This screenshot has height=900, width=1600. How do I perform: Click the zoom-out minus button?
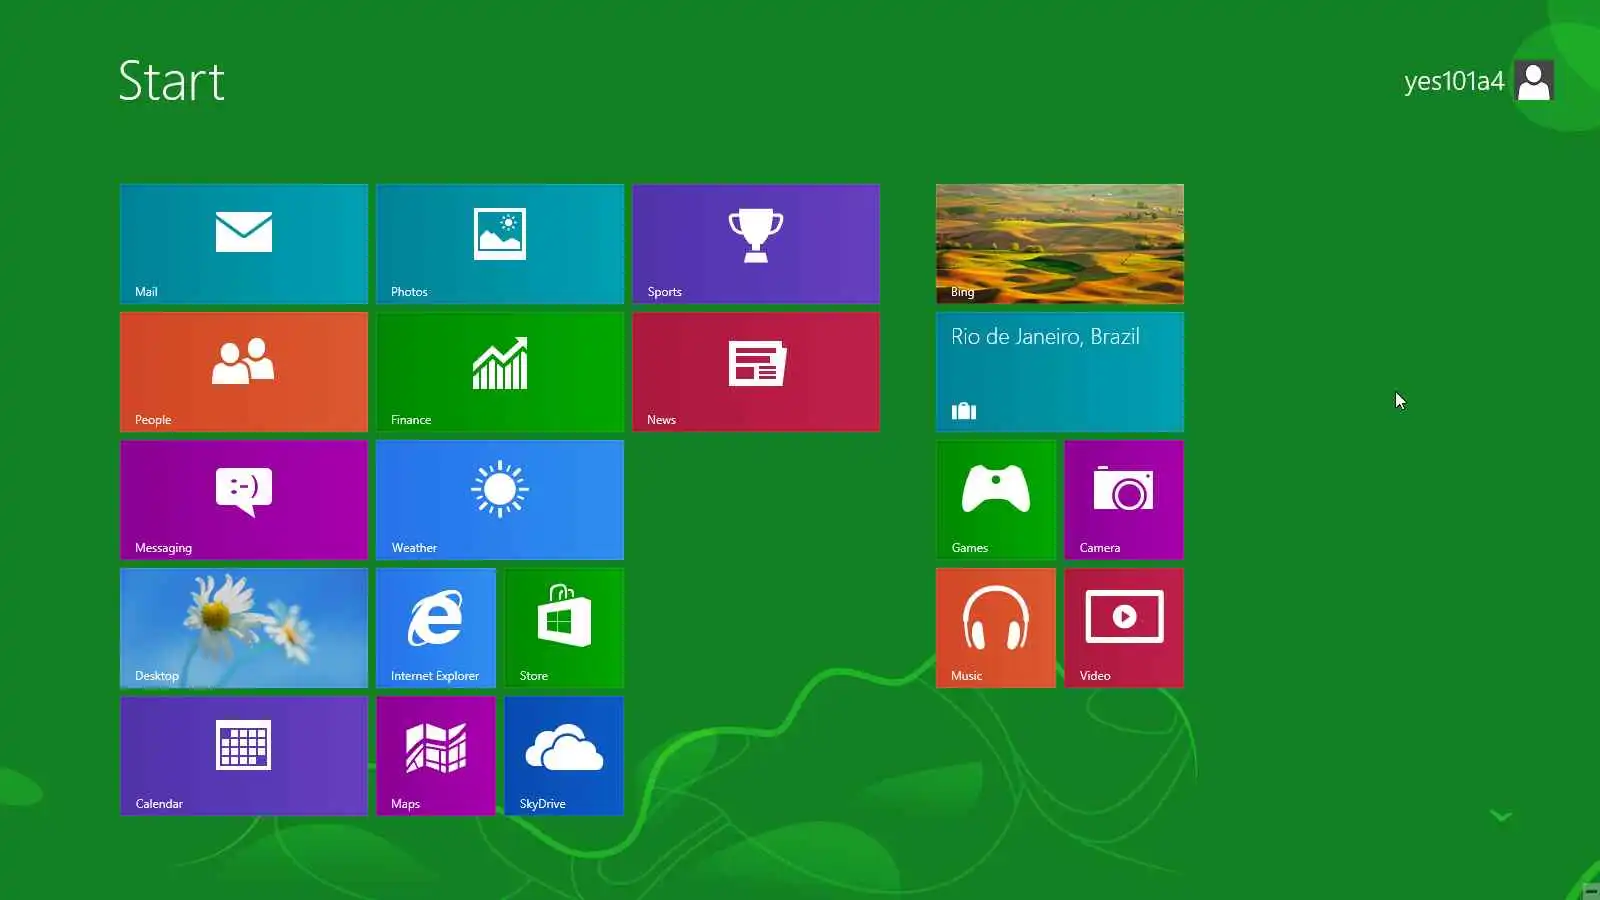[x=1591, y=891]
